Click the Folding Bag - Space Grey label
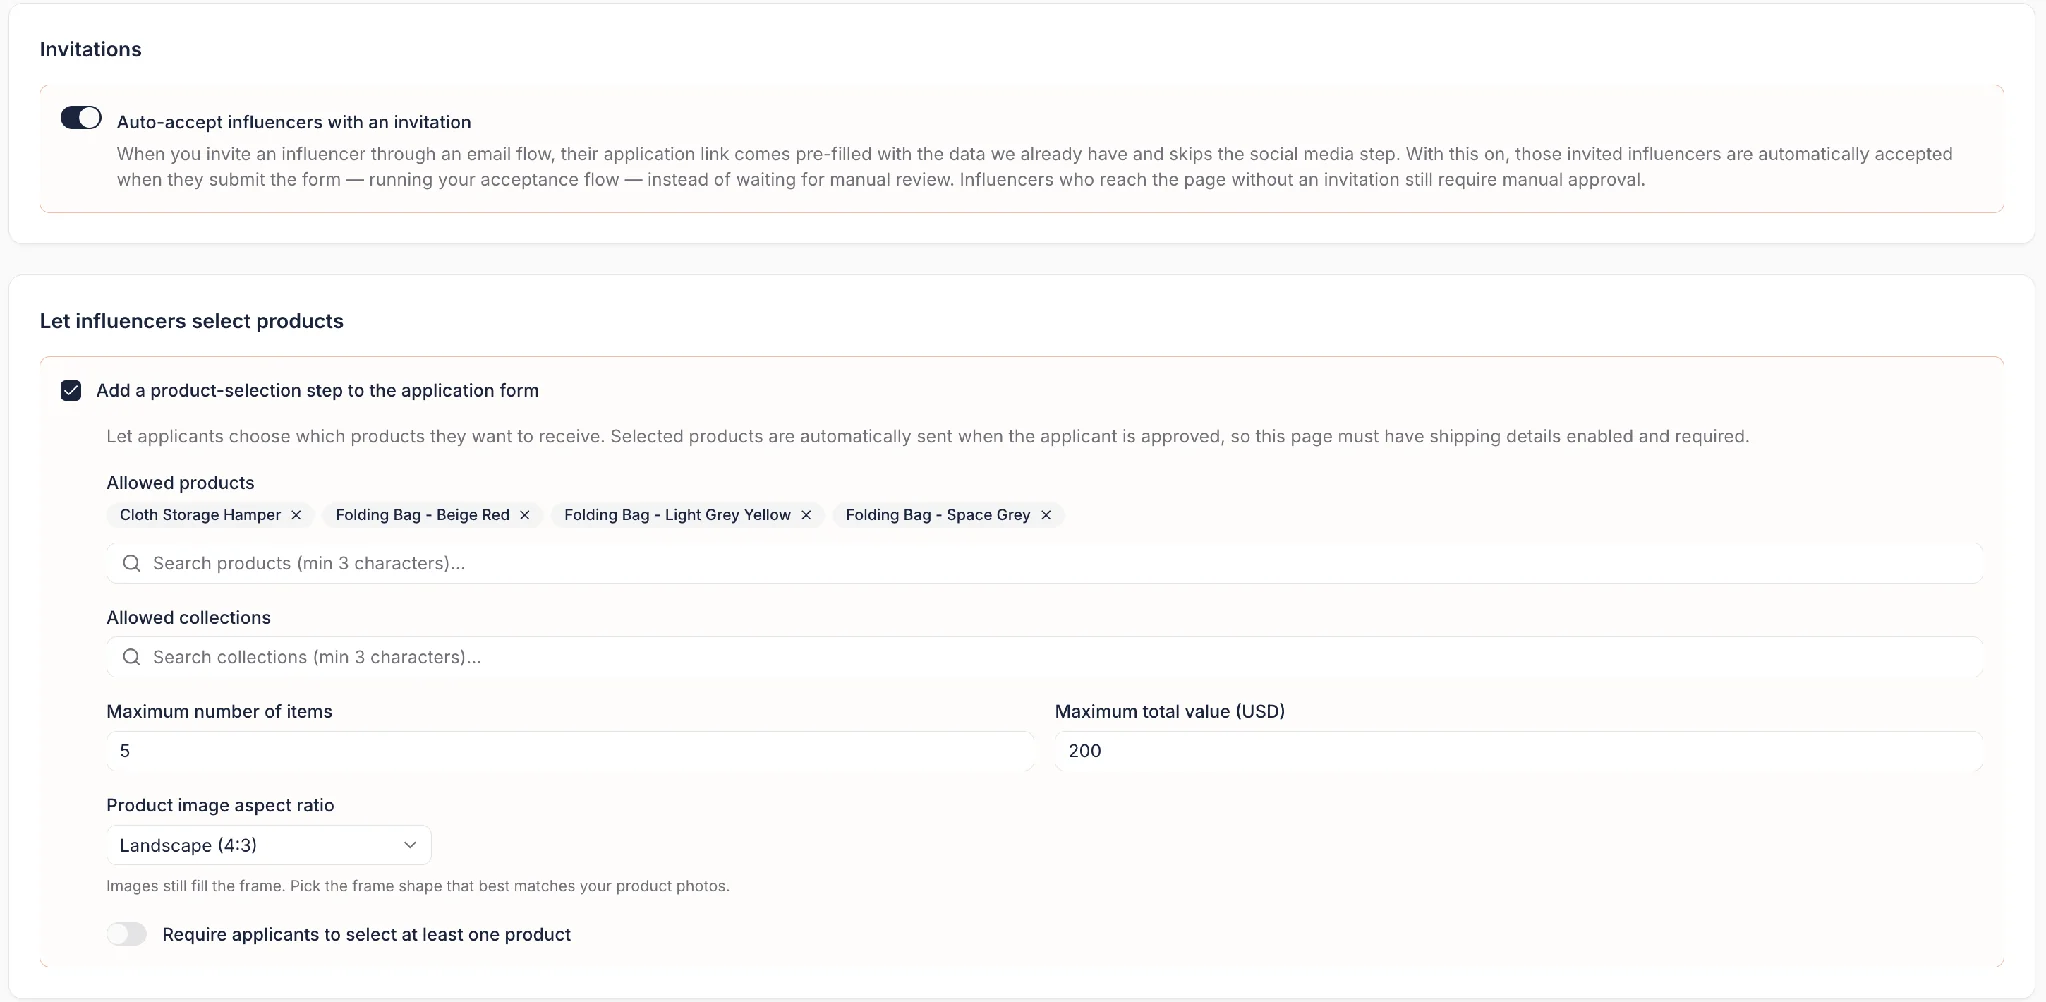The width and height of the screenshot is (2046, 1002). tap(938, 515)
